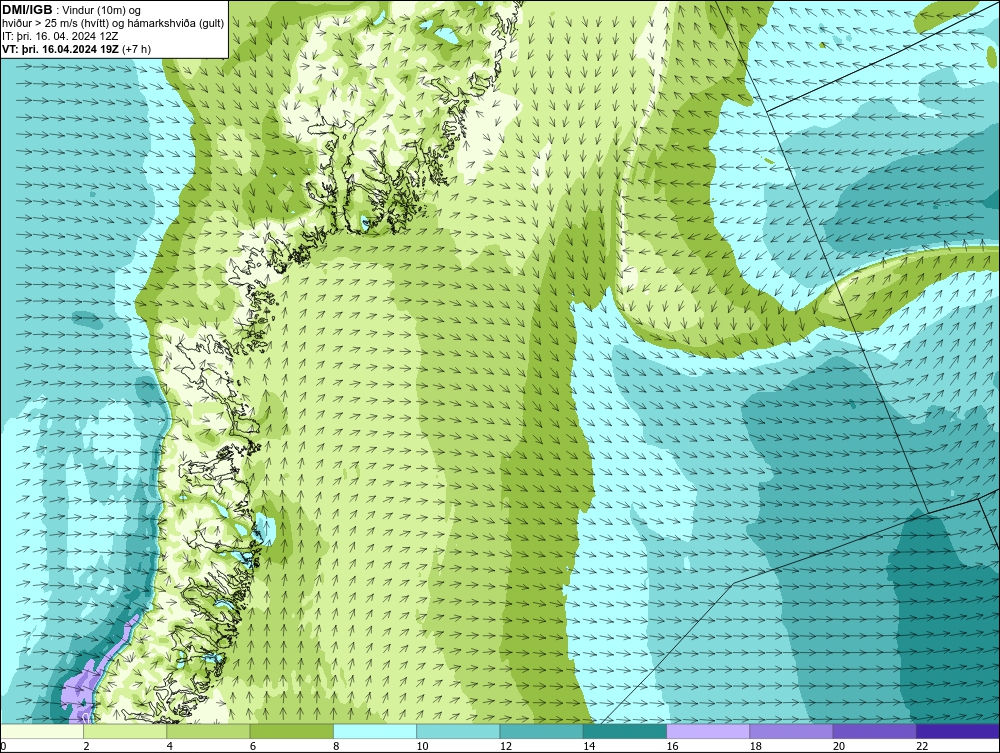
Task: Click the 'hviður > 25 m/s (hvítt)' line
Action: coord(55,24)
